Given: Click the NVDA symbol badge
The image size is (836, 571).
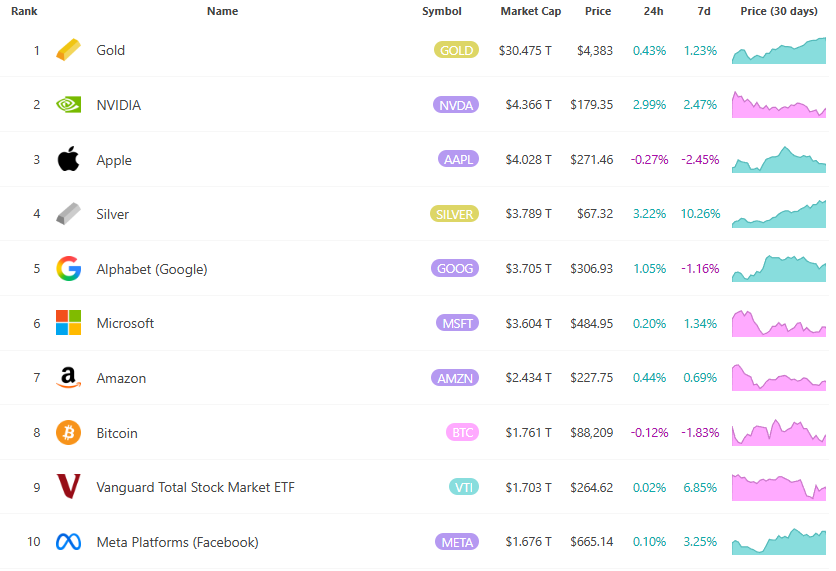Looking at the screenshot, I should (456, 105).
